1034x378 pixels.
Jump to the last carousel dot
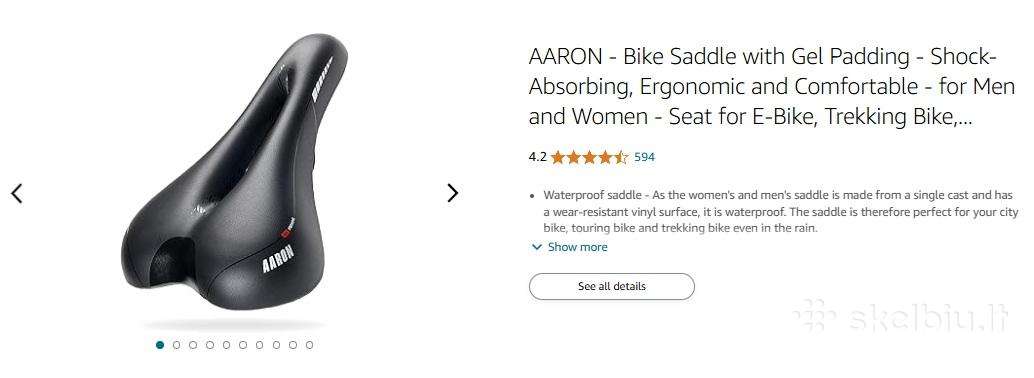tap(309, 344)
